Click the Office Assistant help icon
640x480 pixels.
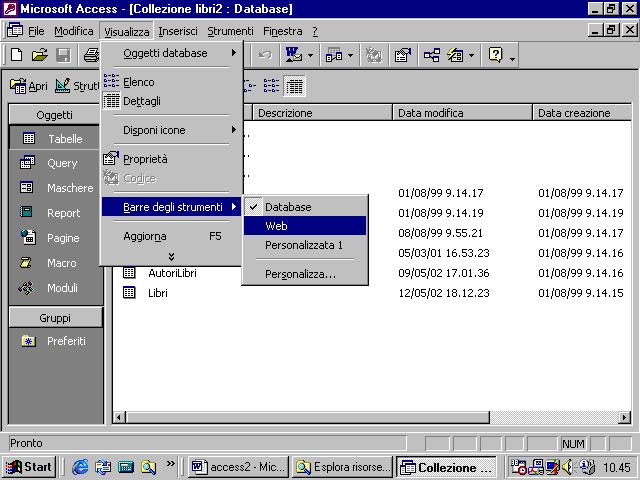pyautogui.click(x=495, y=55)
